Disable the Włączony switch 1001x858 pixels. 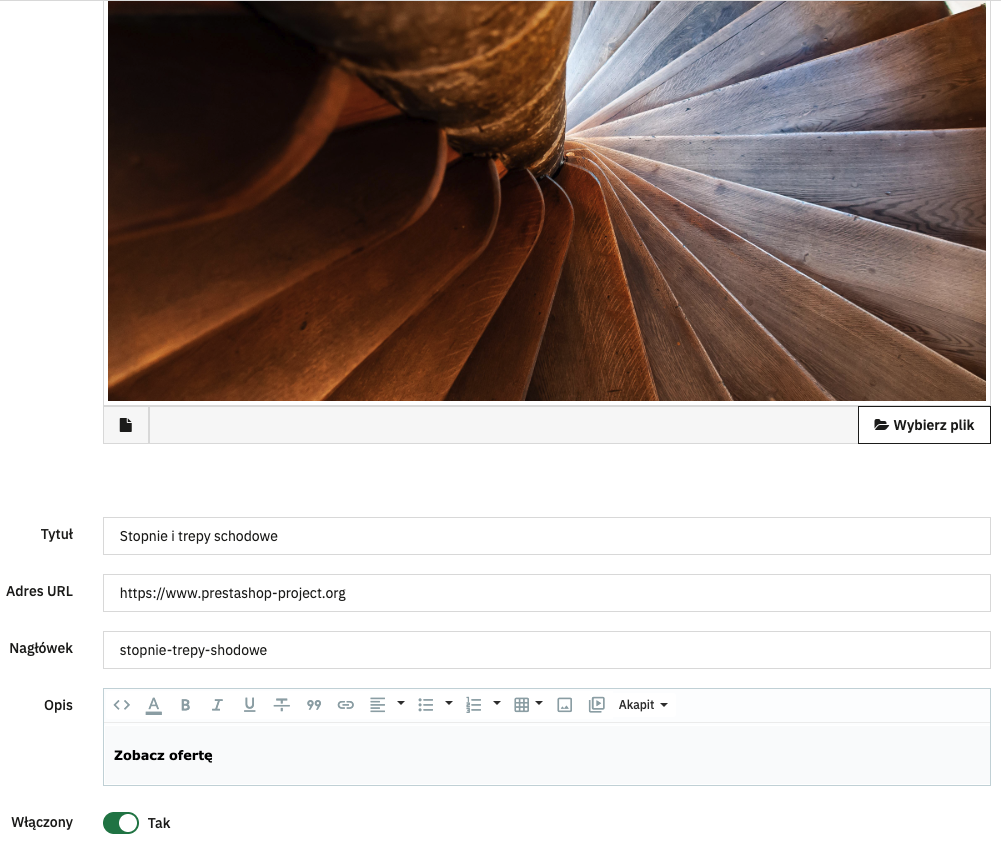point(121,823)
